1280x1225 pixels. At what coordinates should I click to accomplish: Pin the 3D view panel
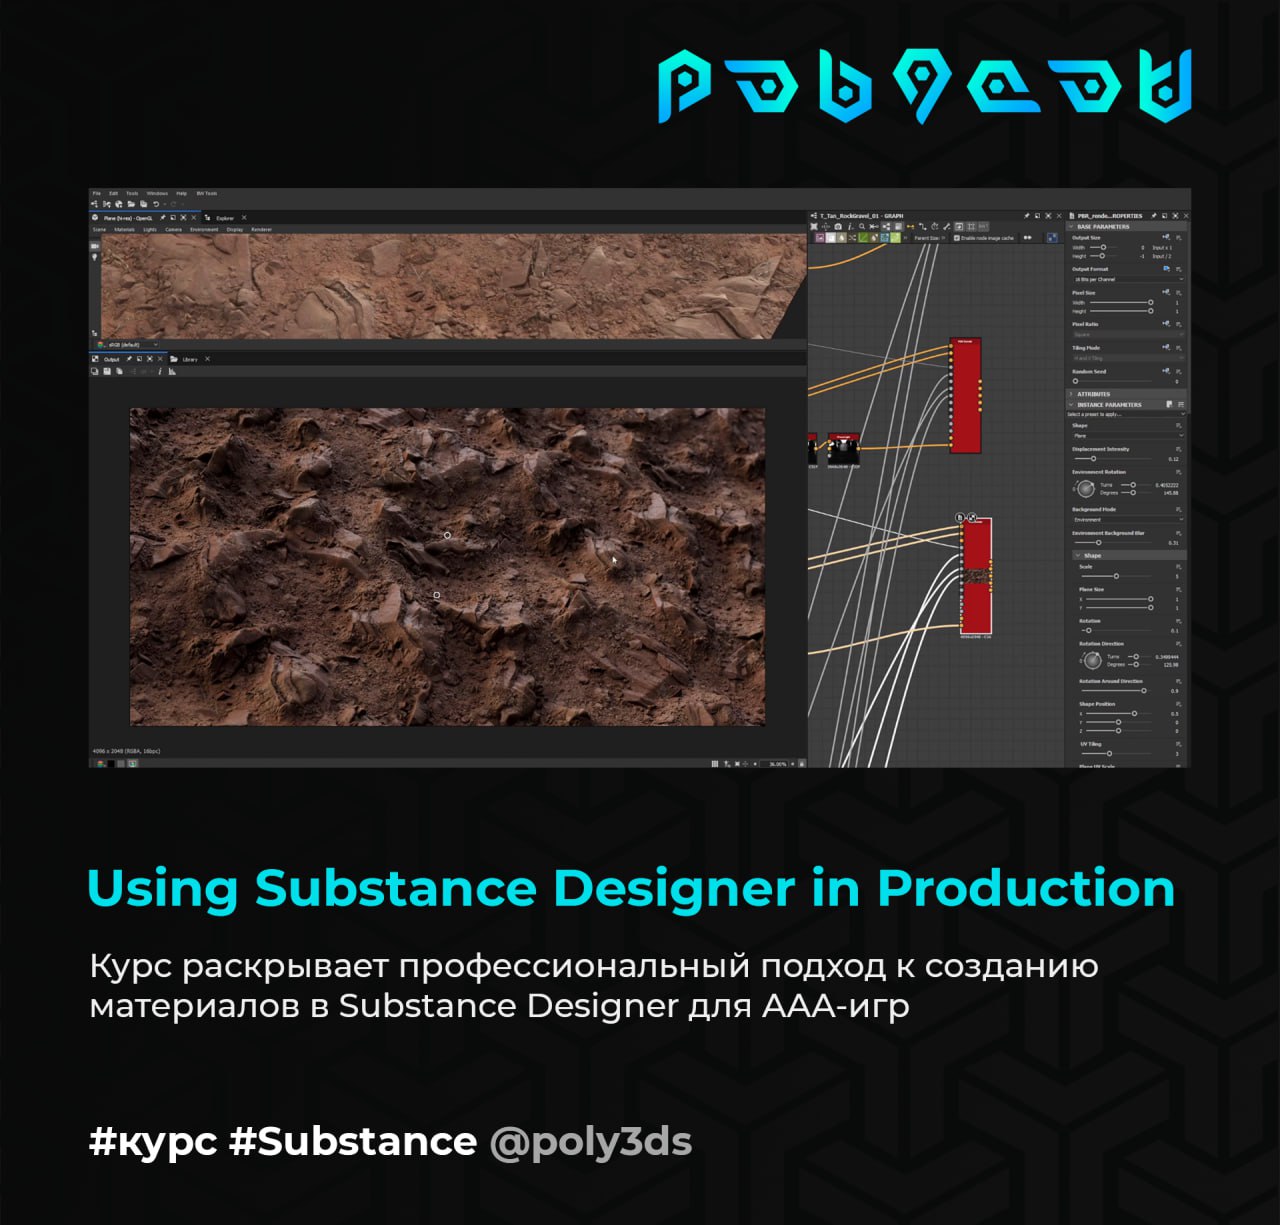tap(163, 218)
